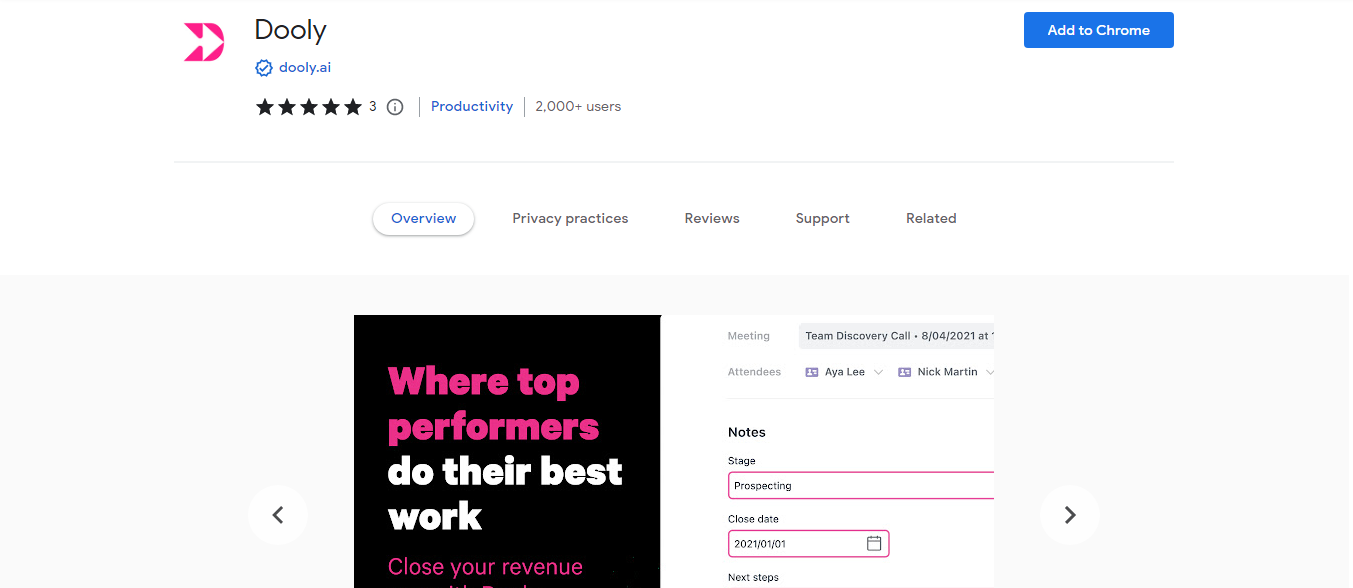
Task: Click Aya Lee's avatar icon
Action: (x=810, y=371)
